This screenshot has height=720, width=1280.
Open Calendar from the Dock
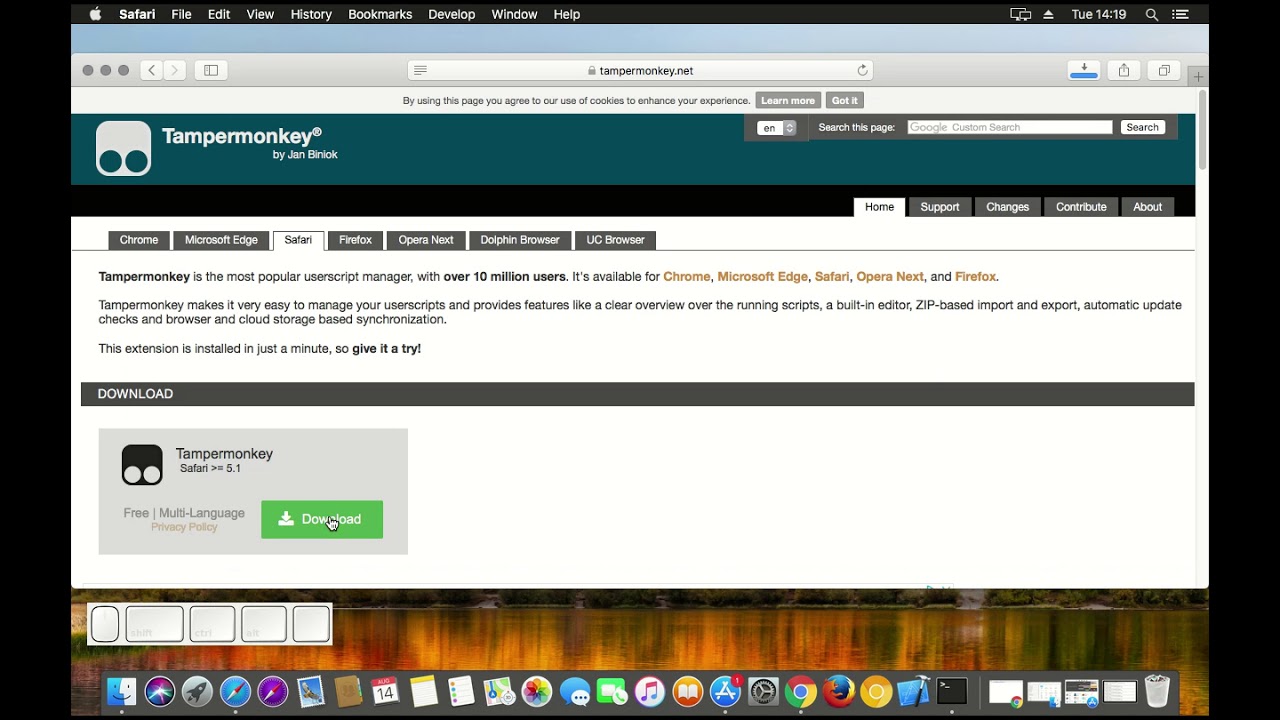coord(385,691)
